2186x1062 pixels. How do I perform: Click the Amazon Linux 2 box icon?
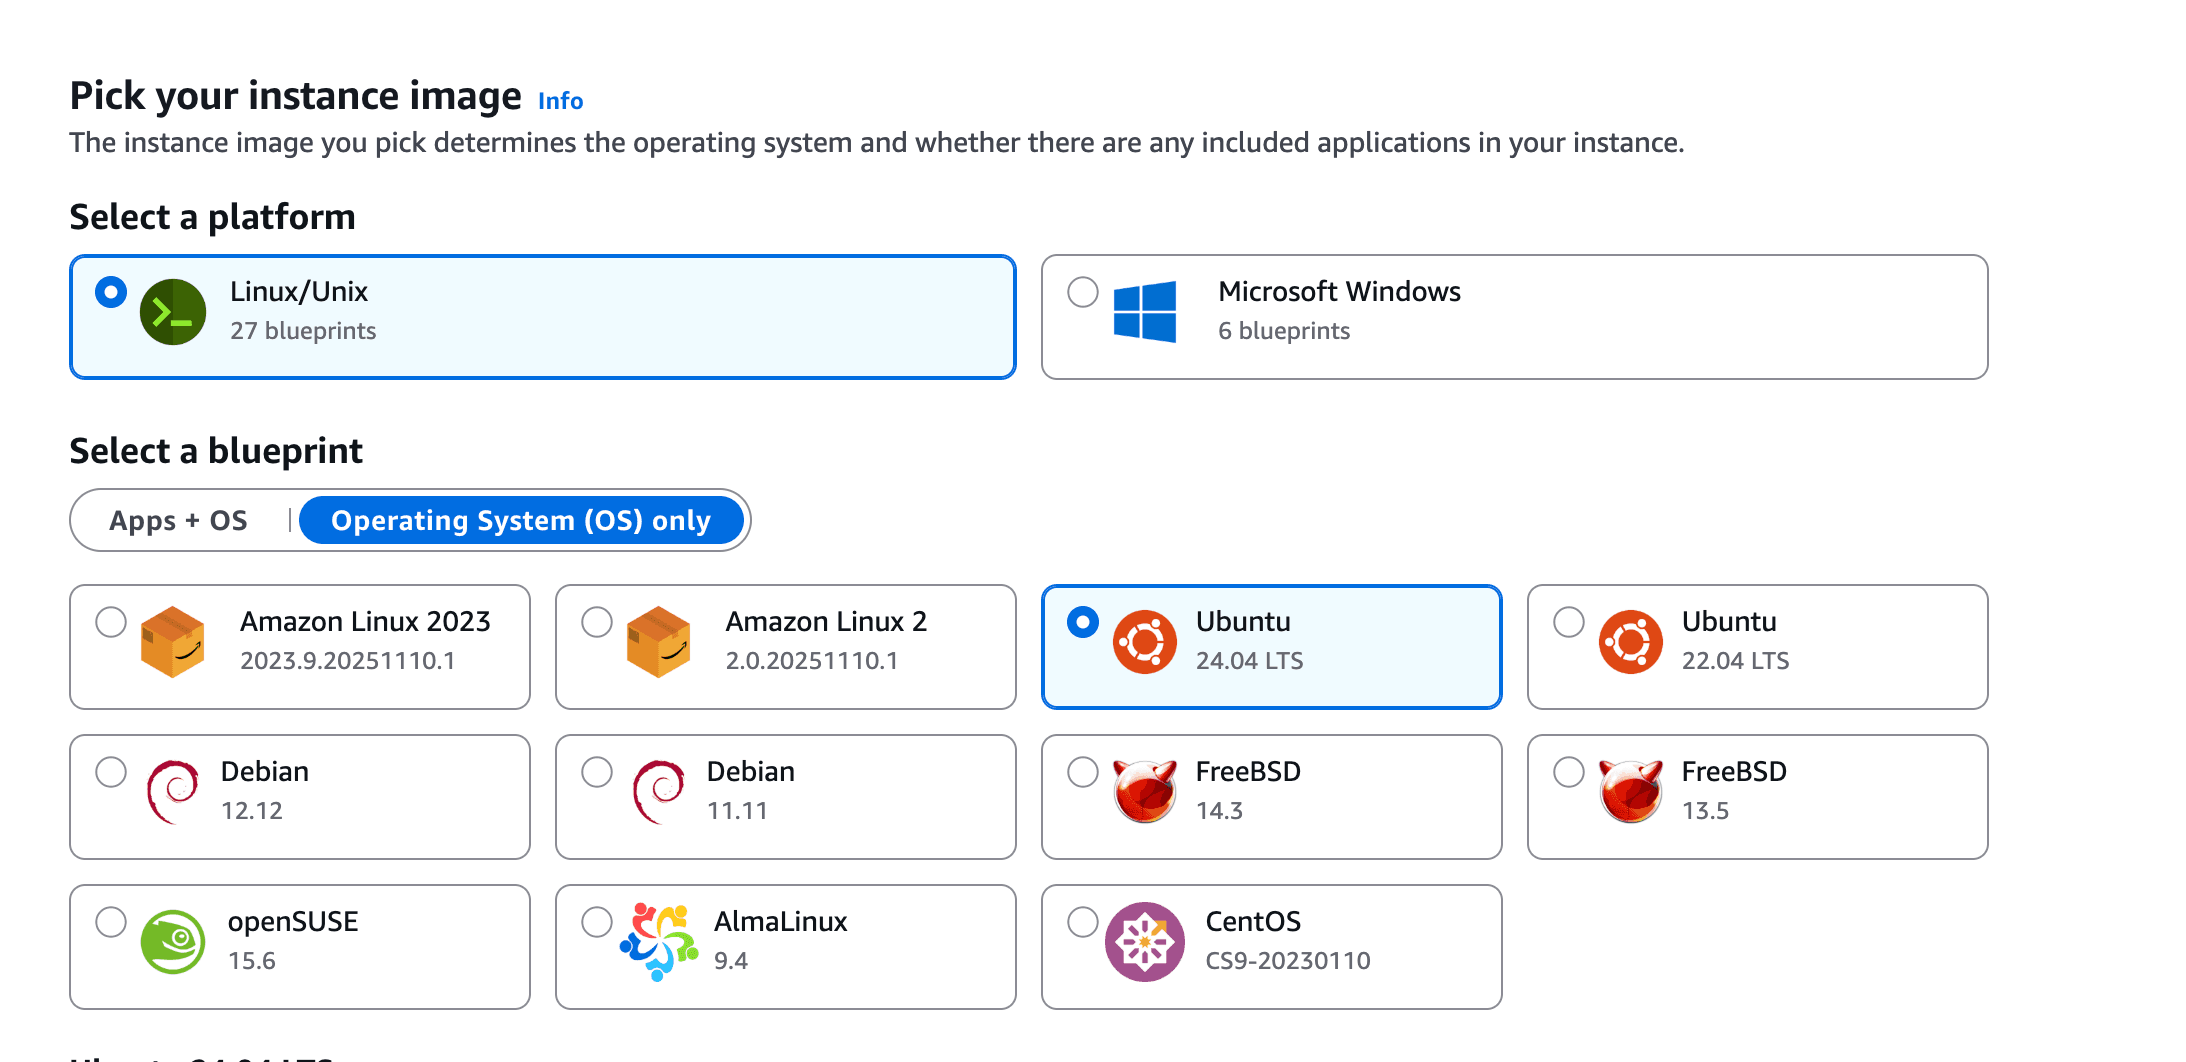pos(660,644)
